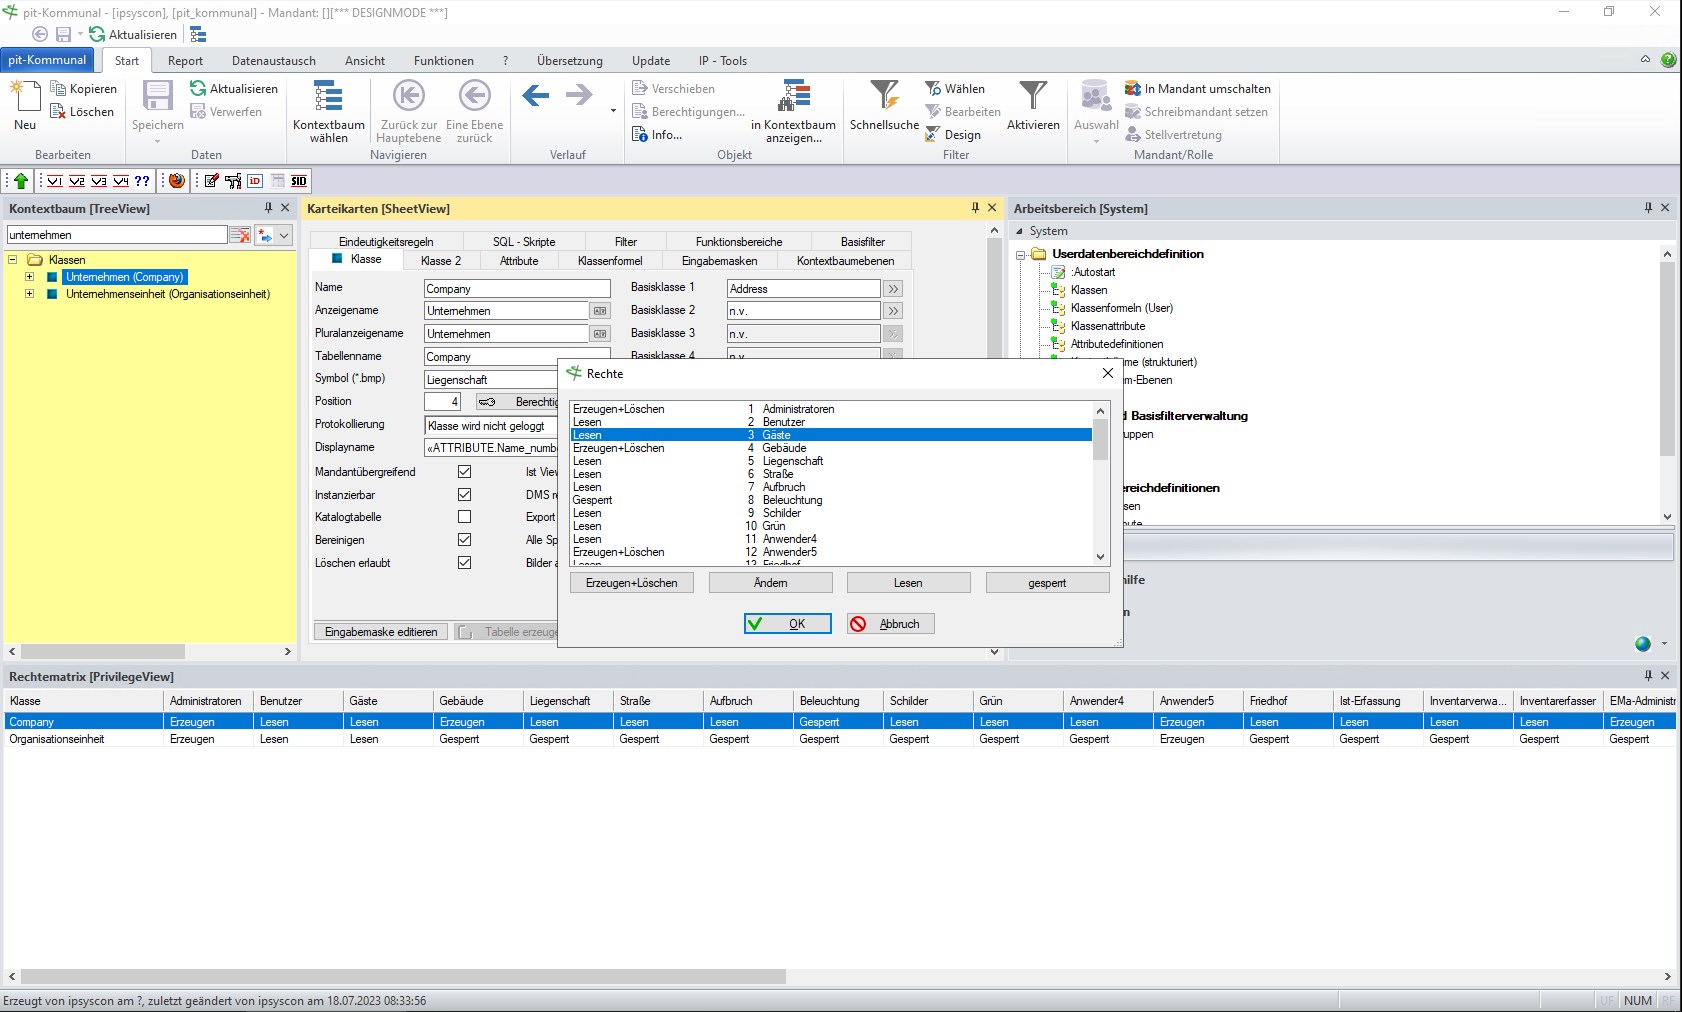Click the Kontextbaum wählen icon
This screenshot has height=1012, width=1682.
(x=328, y=97)
